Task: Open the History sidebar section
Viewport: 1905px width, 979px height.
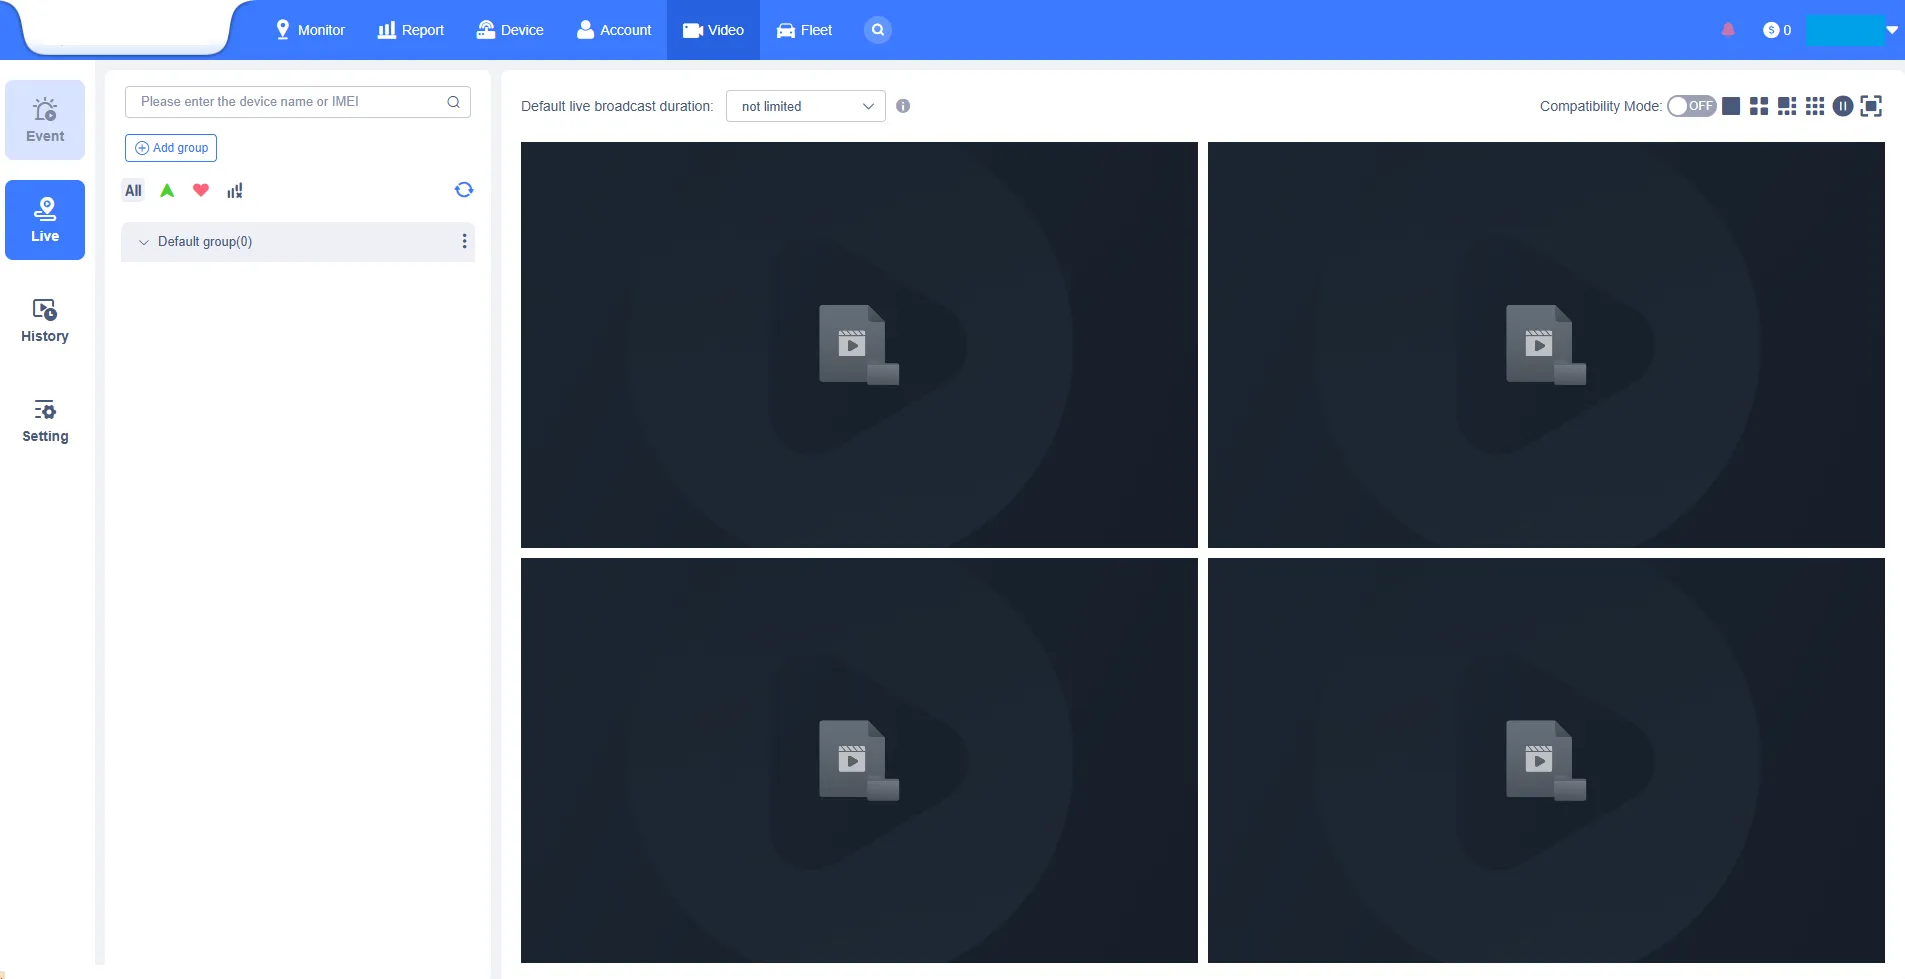Action: click(45, 320)
